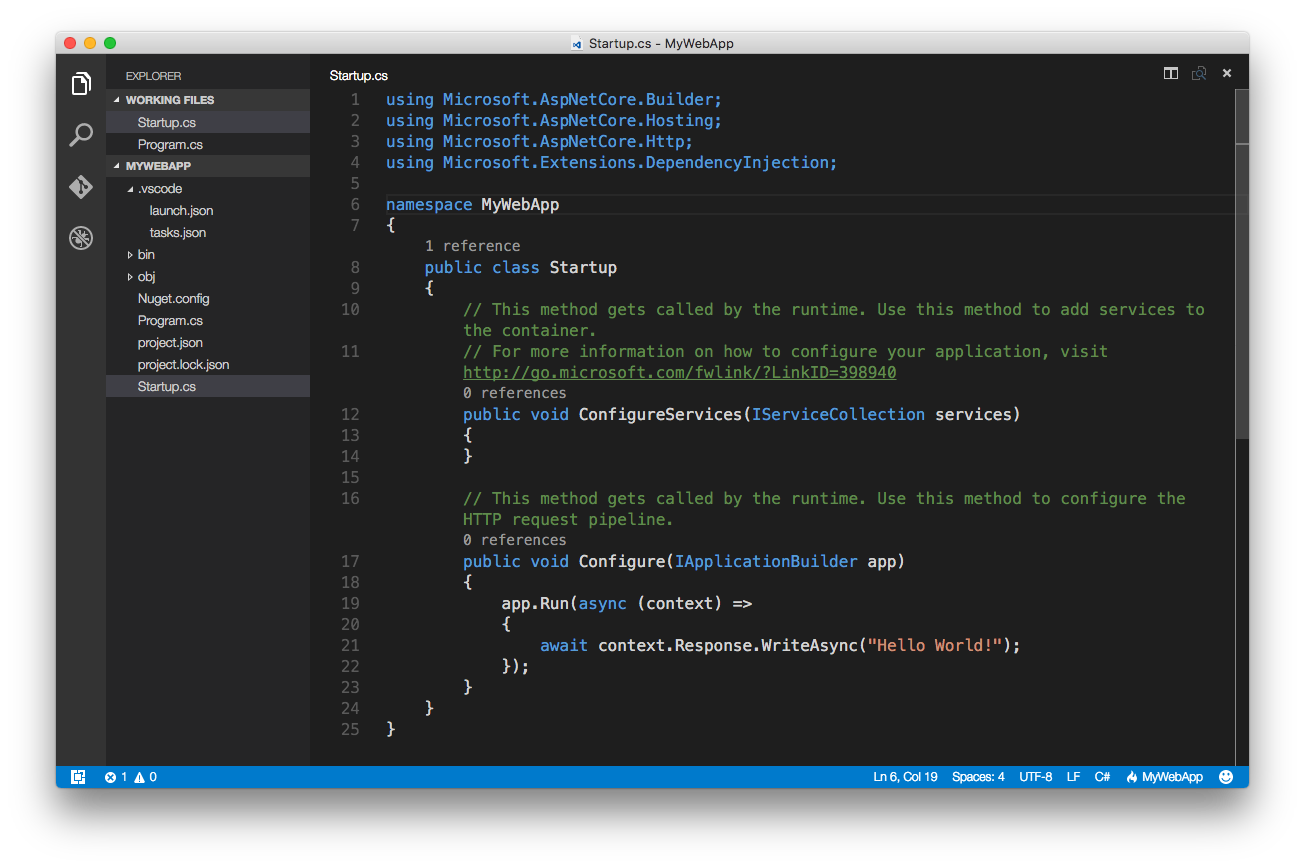Click the show changes icon beside split editor
The width and height of the screenshot is (1305, 868).
tap(1198, 73)
